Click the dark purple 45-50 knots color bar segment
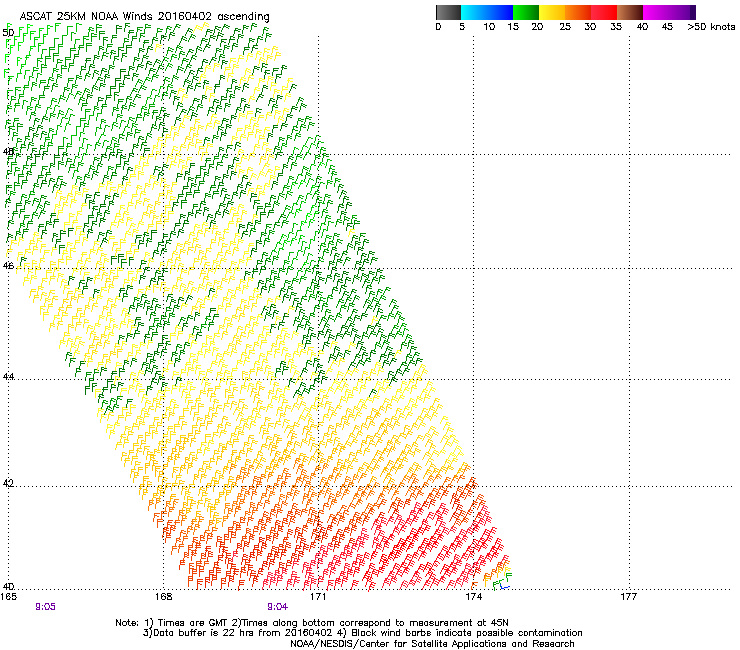Viewport: 740px width, 650px height. click(682, 12)
